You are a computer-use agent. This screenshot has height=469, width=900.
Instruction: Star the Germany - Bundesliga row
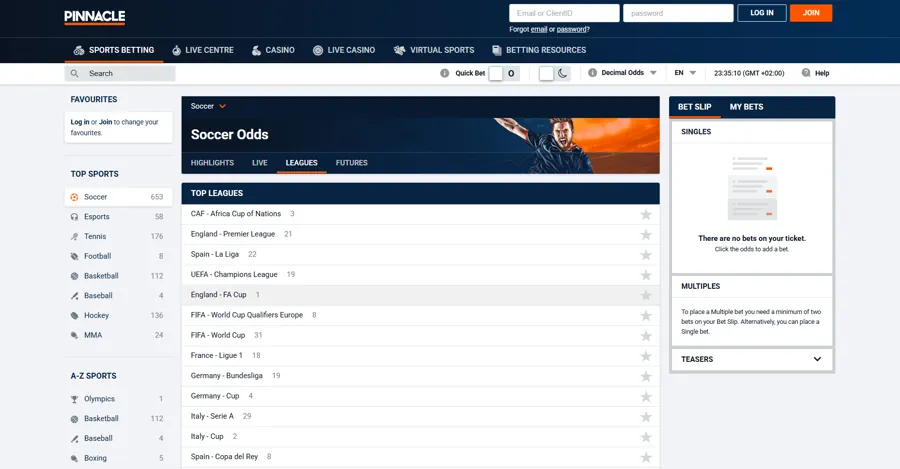click(x=646, y=376)
